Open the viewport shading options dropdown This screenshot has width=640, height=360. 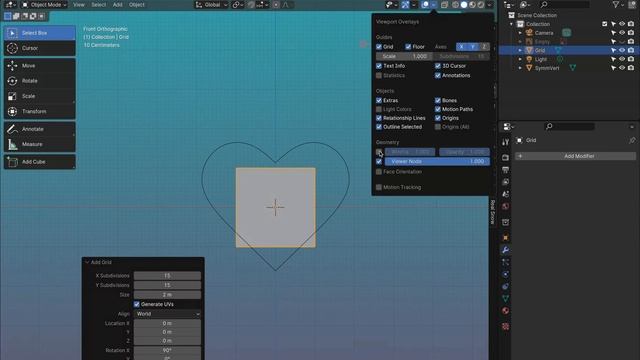489,5
